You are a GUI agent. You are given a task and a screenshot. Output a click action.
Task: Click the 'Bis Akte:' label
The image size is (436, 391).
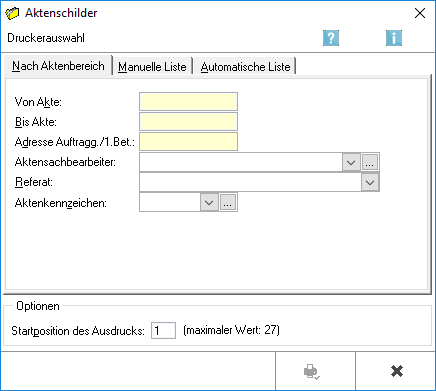36,122
